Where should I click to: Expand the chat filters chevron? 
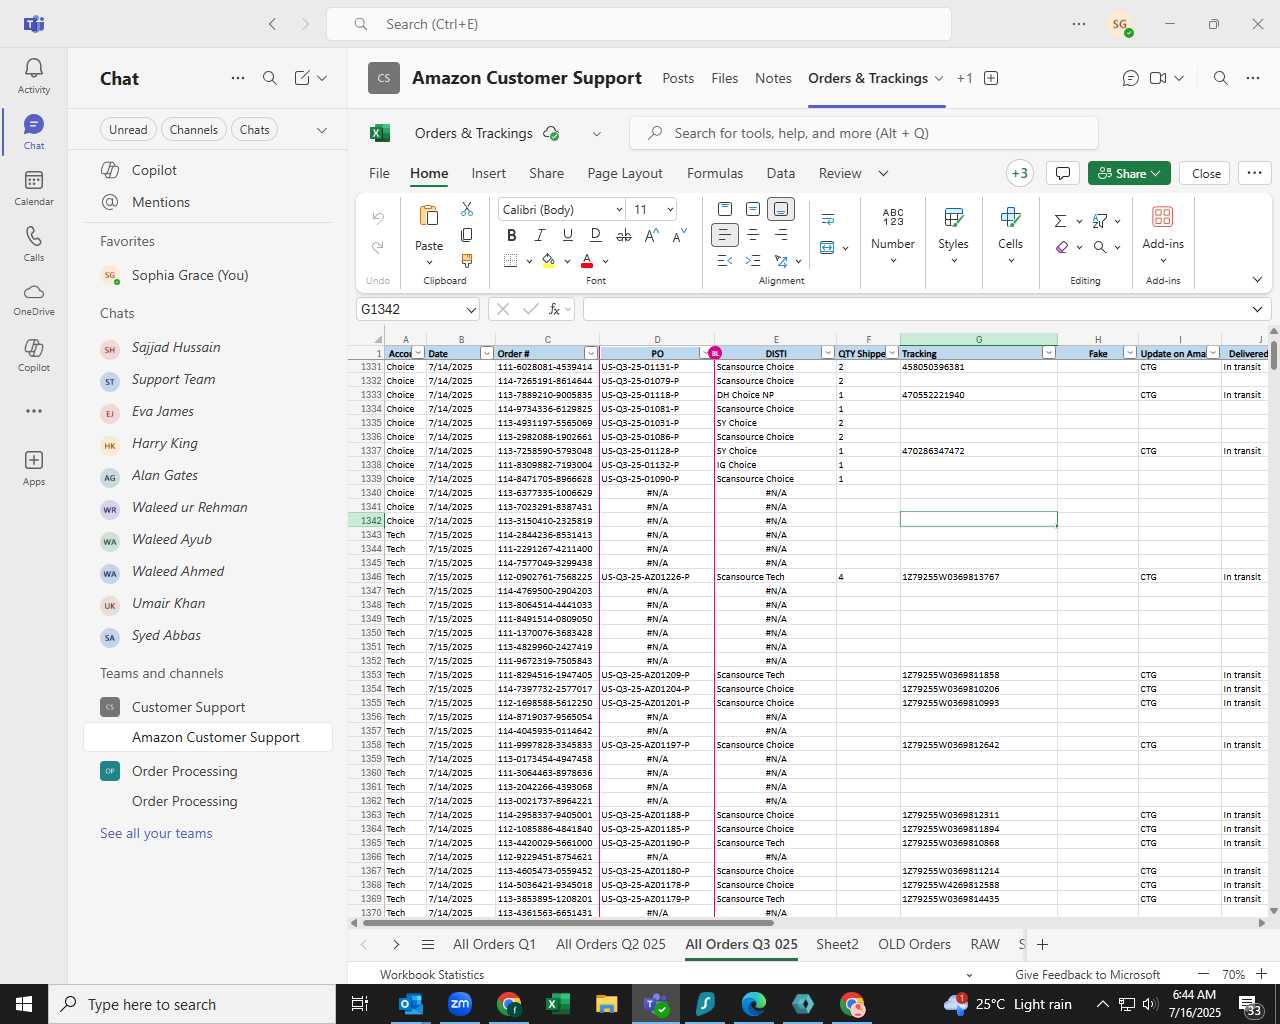[321, 130]
